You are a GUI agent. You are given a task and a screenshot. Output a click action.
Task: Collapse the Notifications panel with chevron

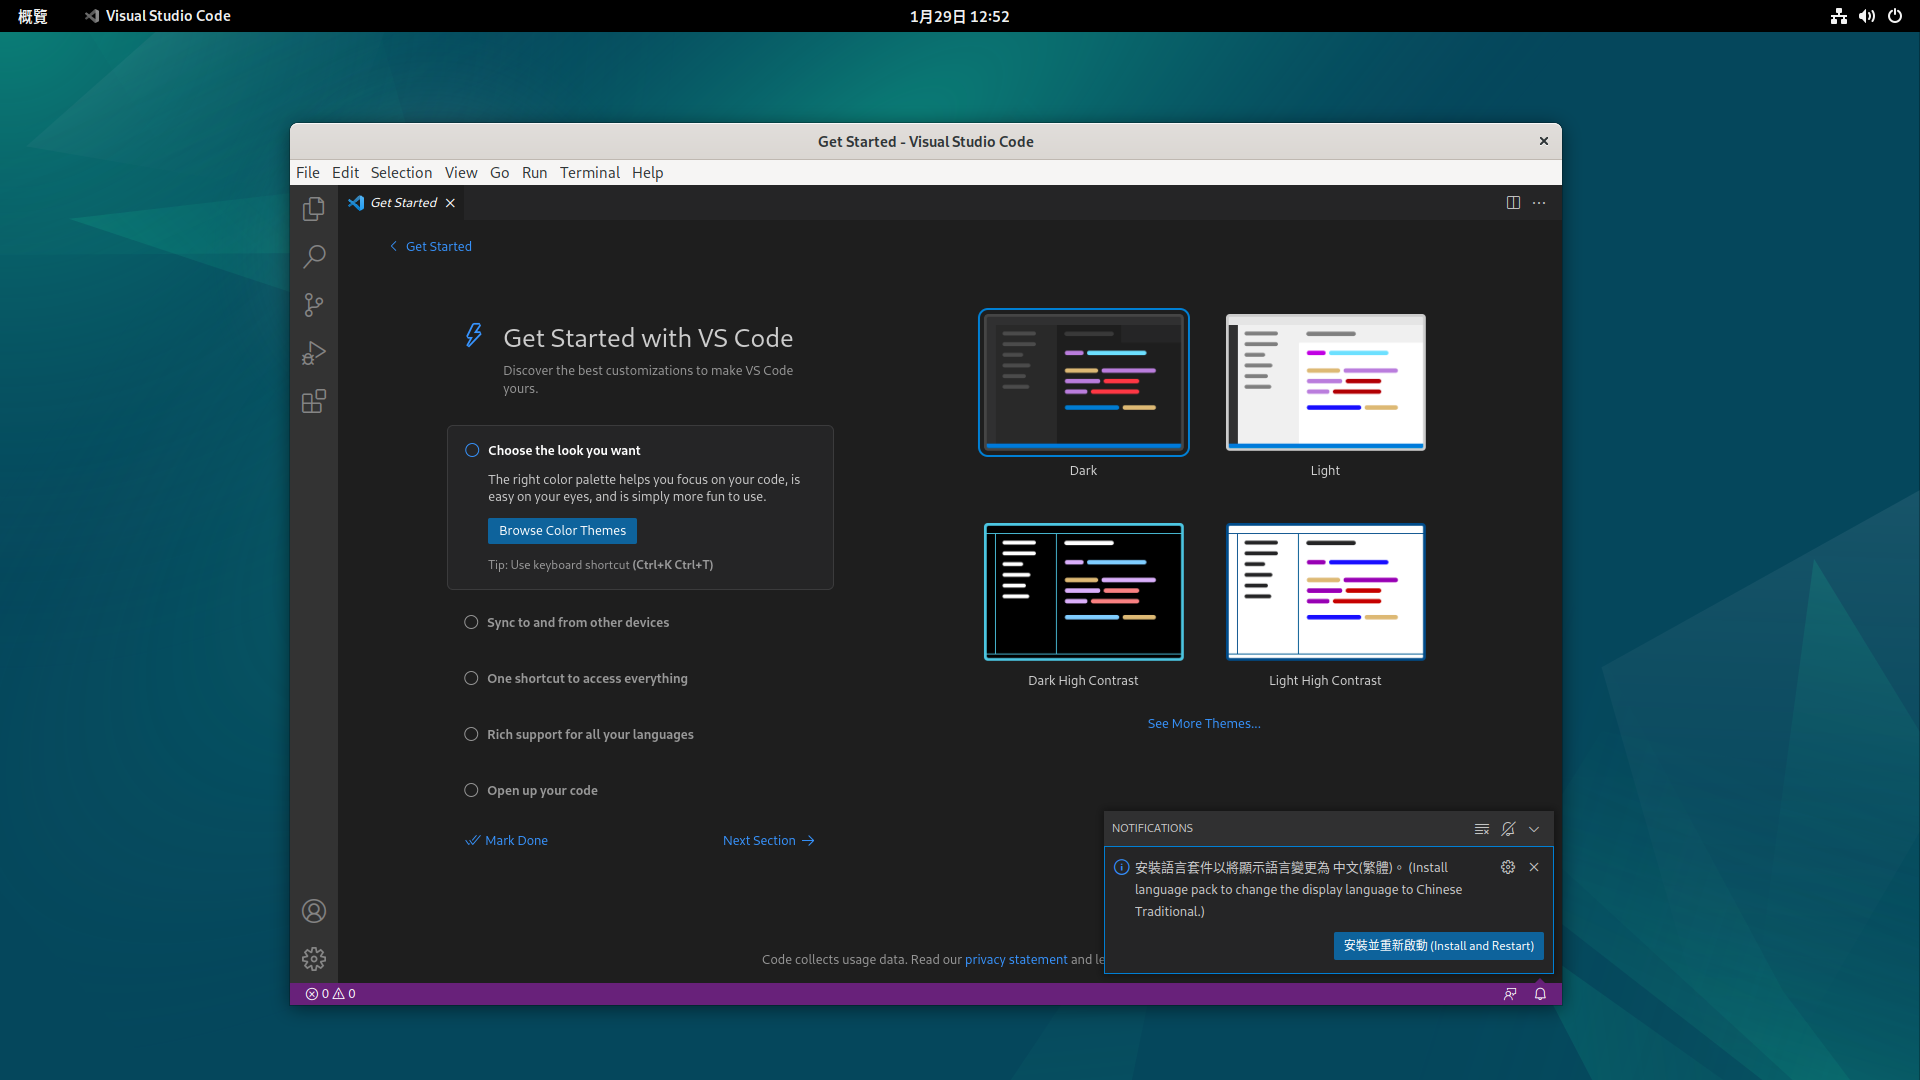pyautogui.click(x=1534, y=829)
